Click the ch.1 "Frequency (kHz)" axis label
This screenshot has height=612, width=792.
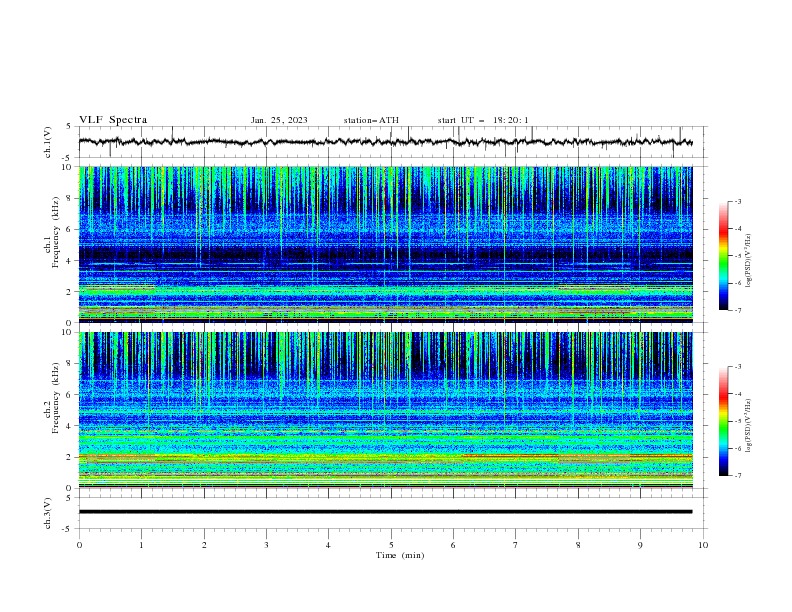click(56, 231)
